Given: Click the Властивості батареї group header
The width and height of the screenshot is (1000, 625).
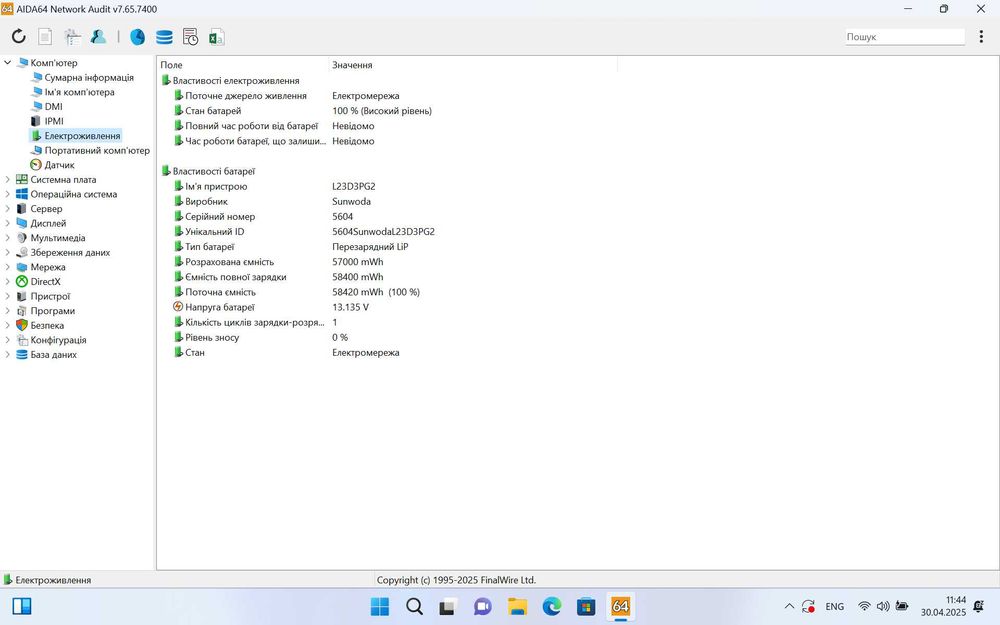Looking at the screenshot, I should click(x=214, y=171).
